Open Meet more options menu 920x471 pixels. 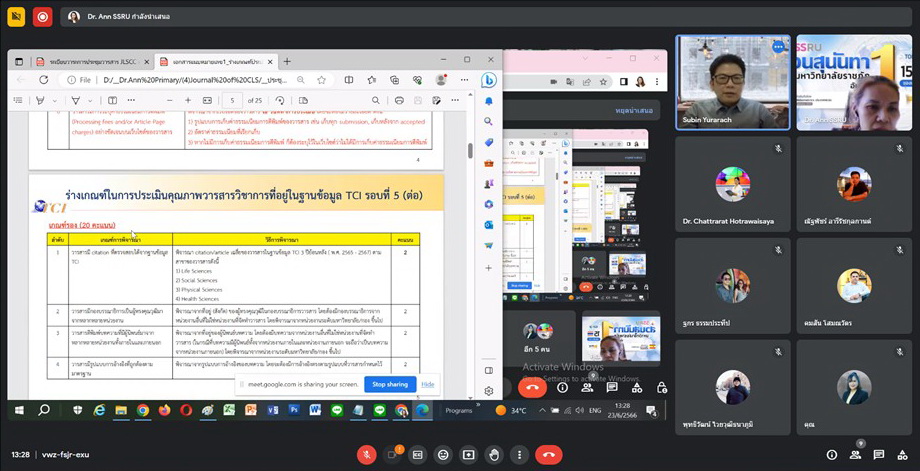(519, 455)
